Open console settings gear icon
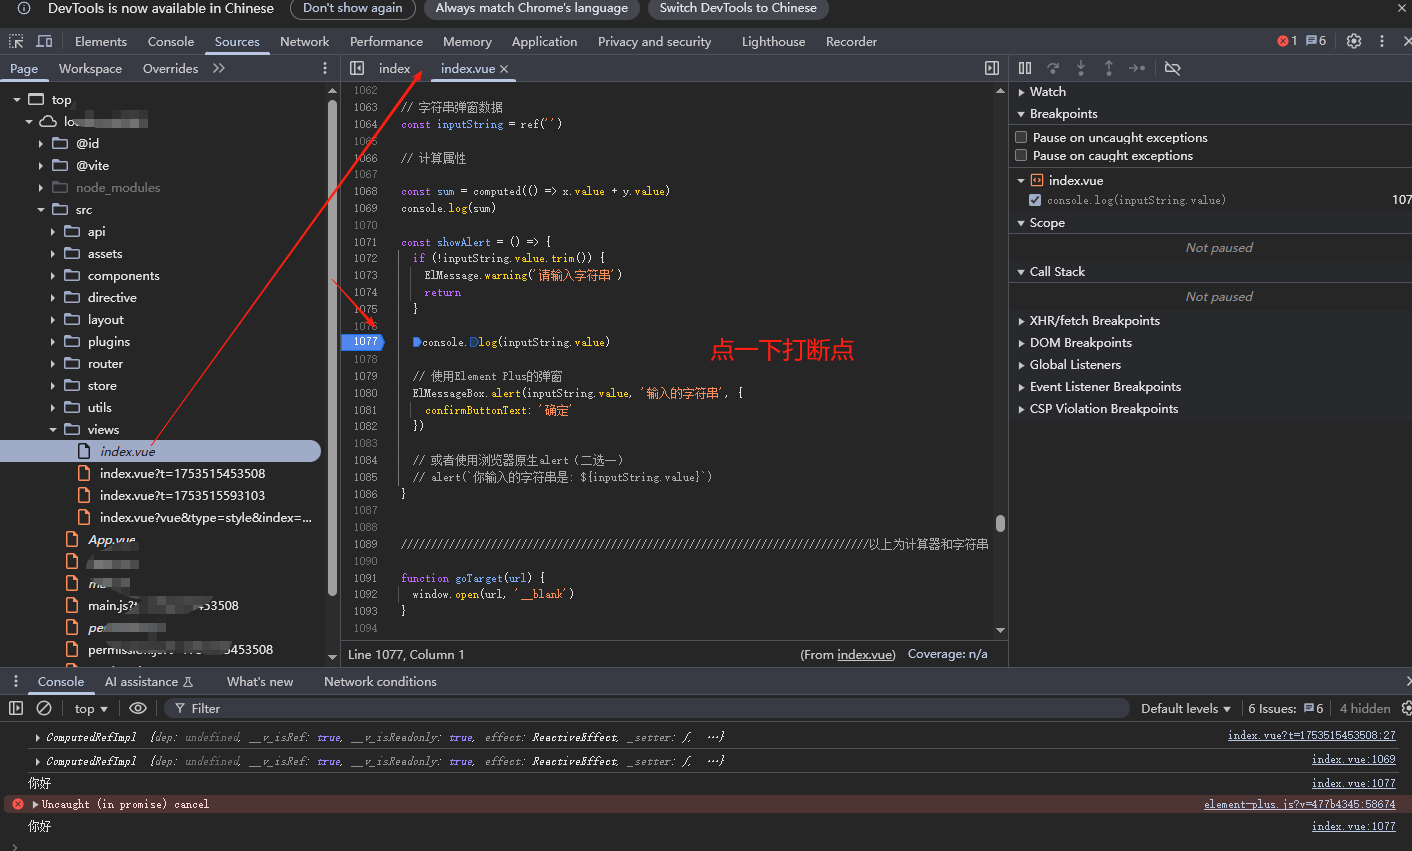1412x851 pixels. point(1406,708)
